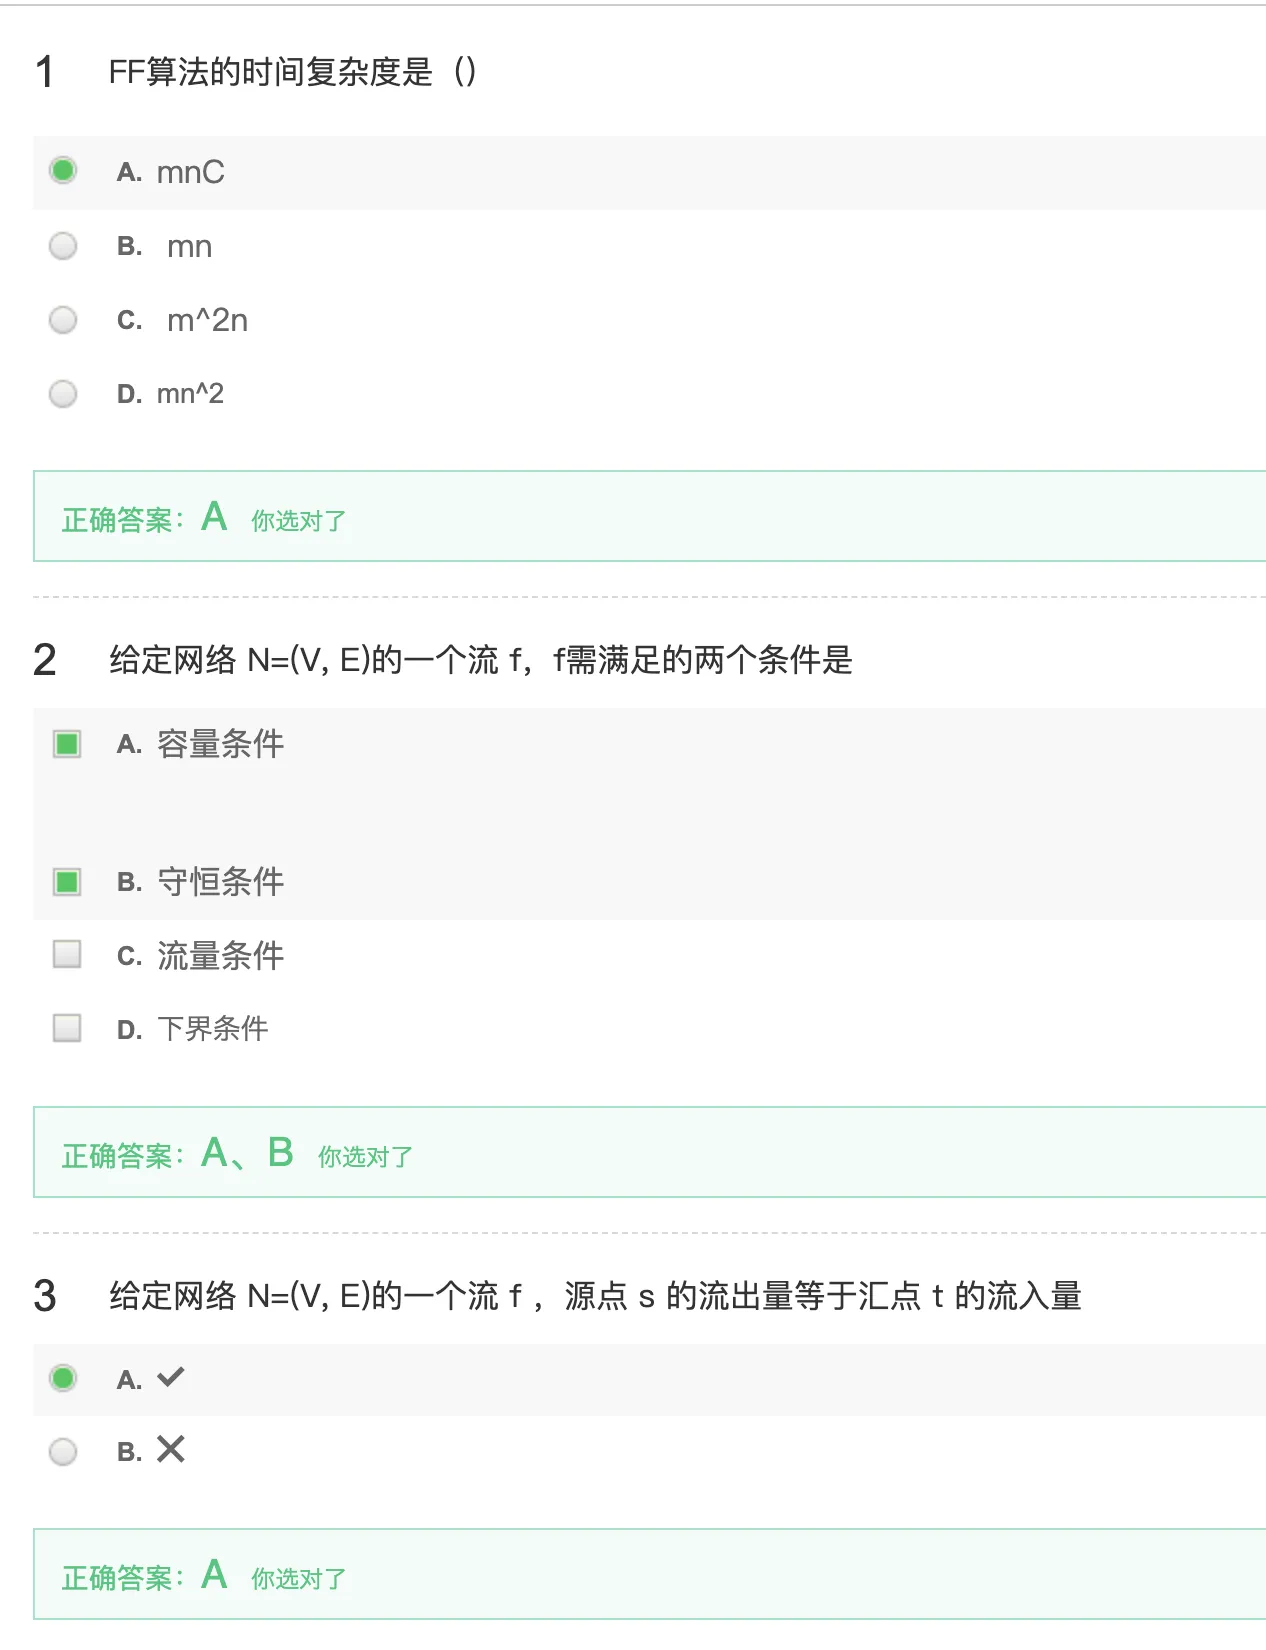Click the 容量条件 option label
Viewport: 1266px width, 1650px height.
[220, 744]
